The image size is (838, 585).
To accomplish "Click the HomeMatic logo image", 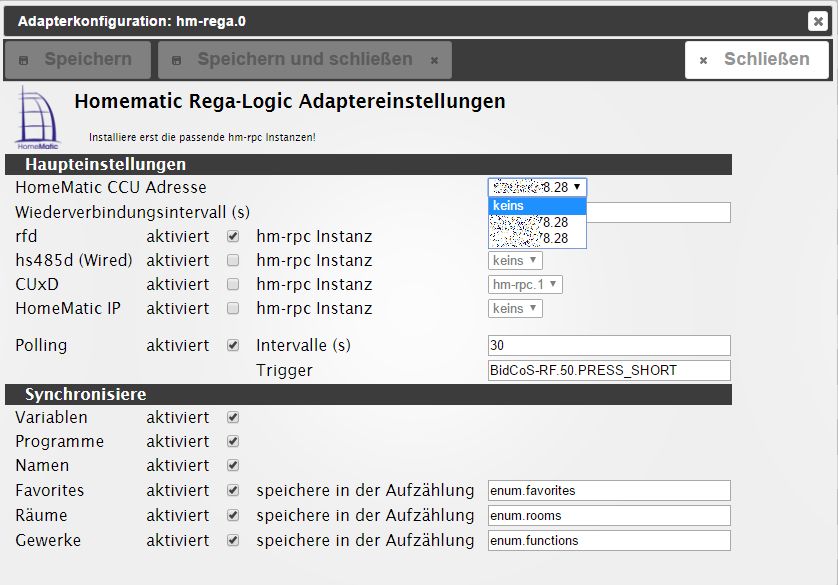I will click(x=38, y=119).
